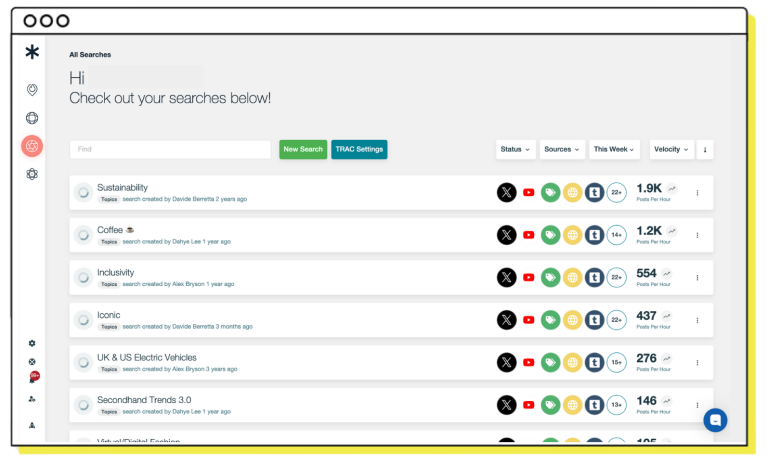Click the trend graph icon beside 1.9K
The width and height of the screenshot is (768, 466).
672,188
